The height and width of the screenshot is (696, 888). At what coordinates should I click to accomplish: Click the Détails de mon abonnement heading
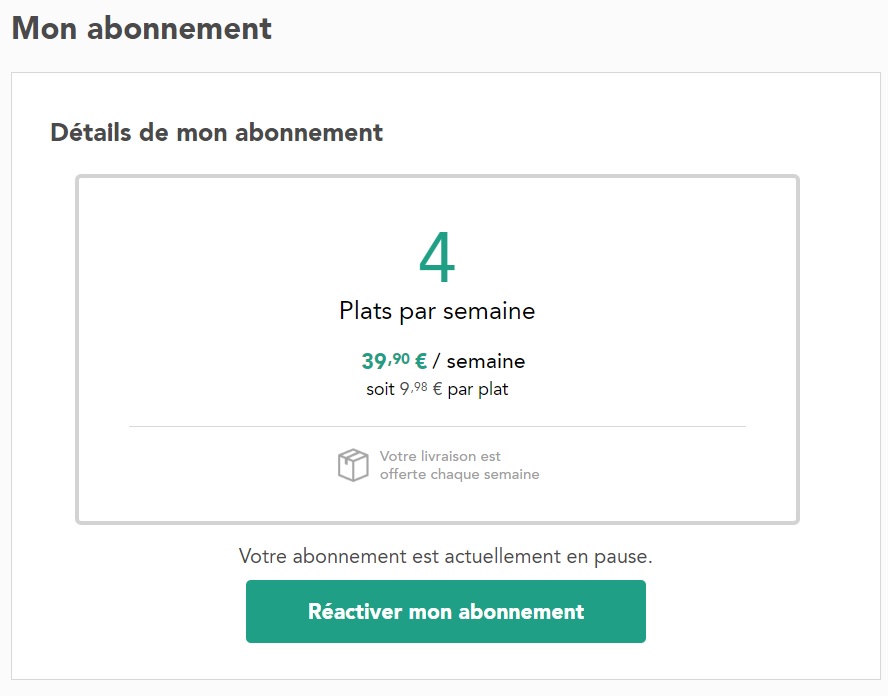click(x=217, y=133)
